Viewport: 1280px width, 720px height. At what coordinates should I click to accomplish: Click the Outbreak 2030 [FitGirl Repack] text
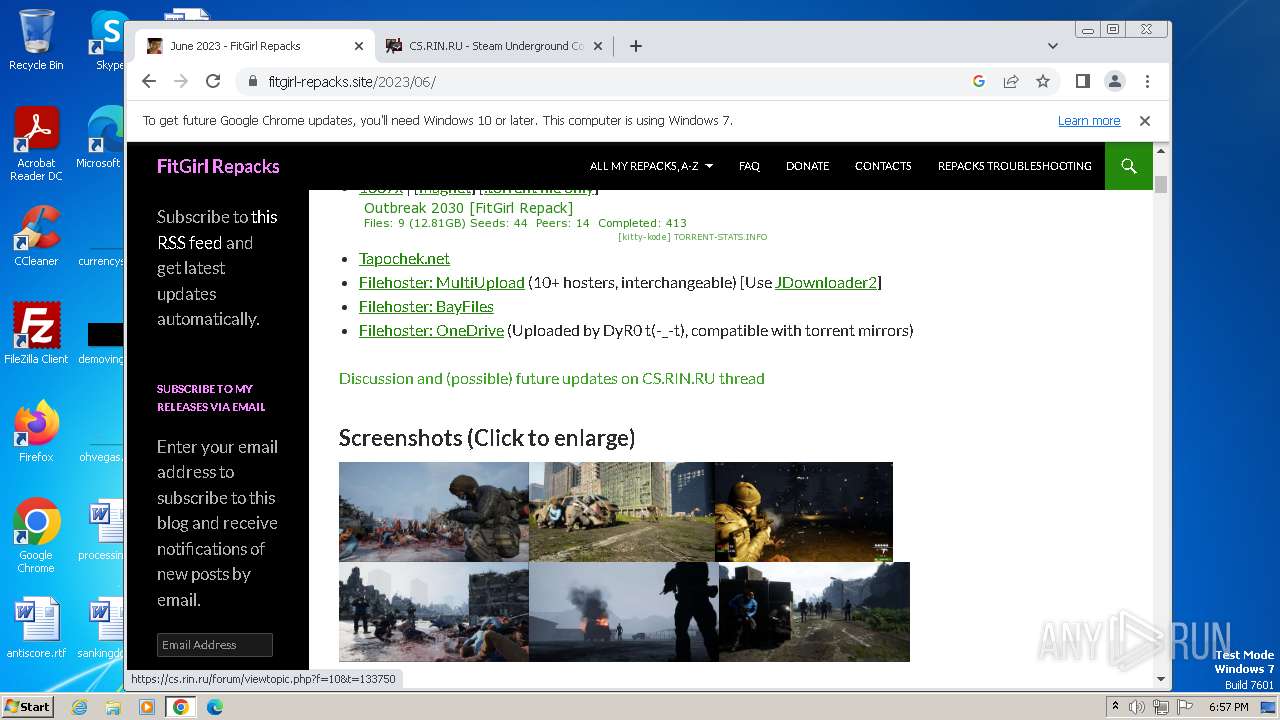[468, 208]
